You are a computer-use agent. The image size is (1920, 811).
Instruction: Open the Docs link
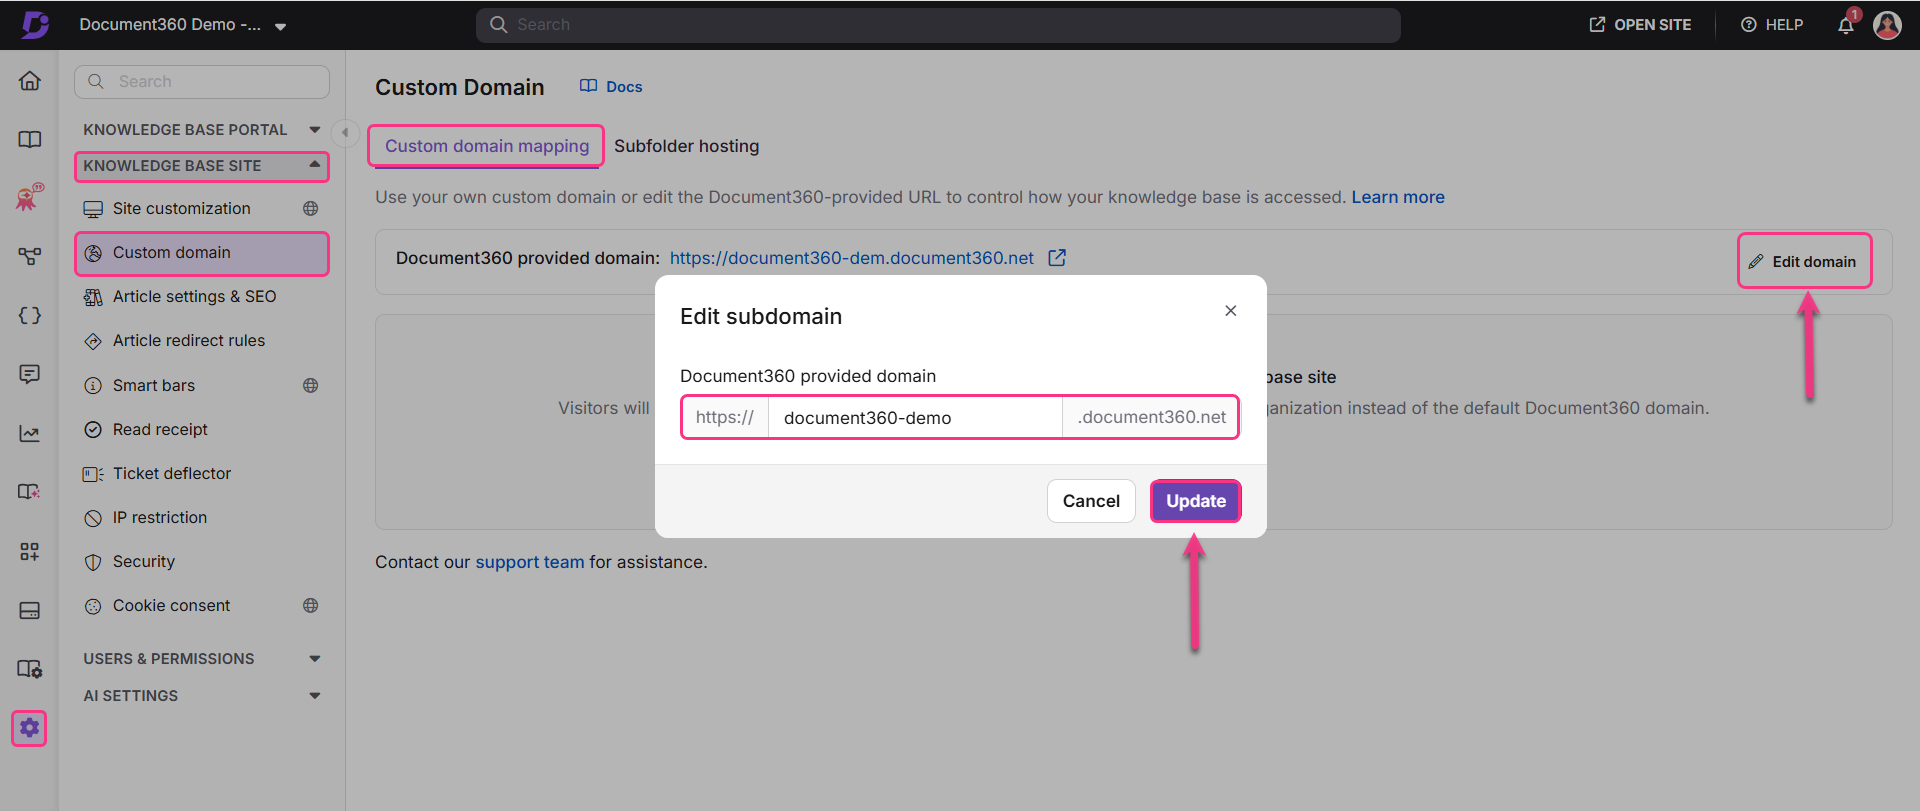click(611, 87)
